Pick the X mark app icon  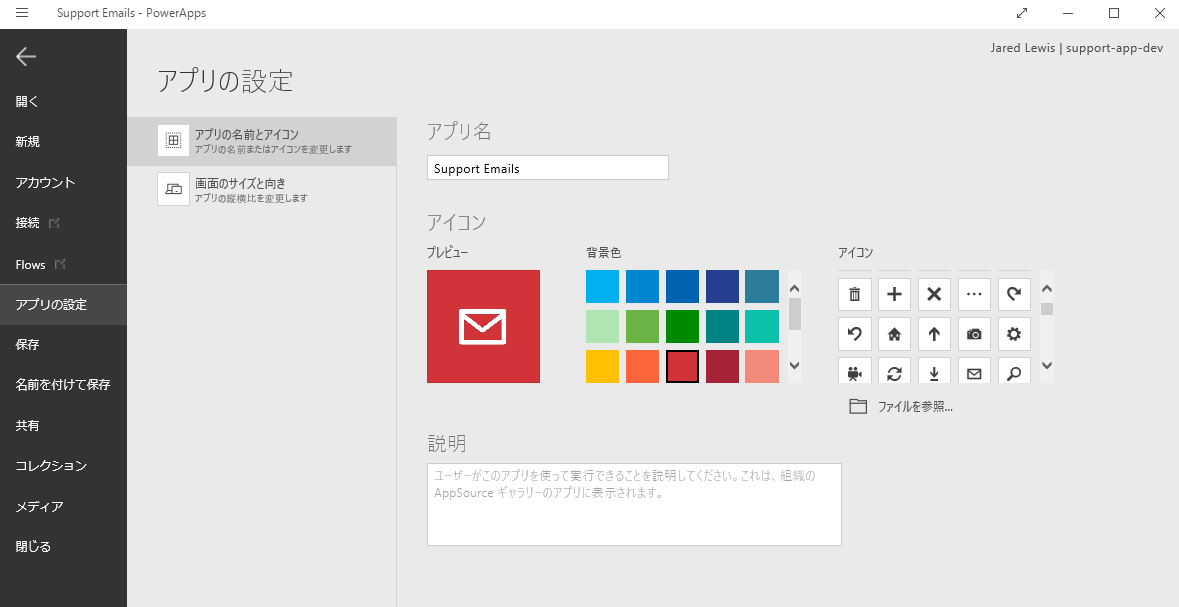(934, 294)
